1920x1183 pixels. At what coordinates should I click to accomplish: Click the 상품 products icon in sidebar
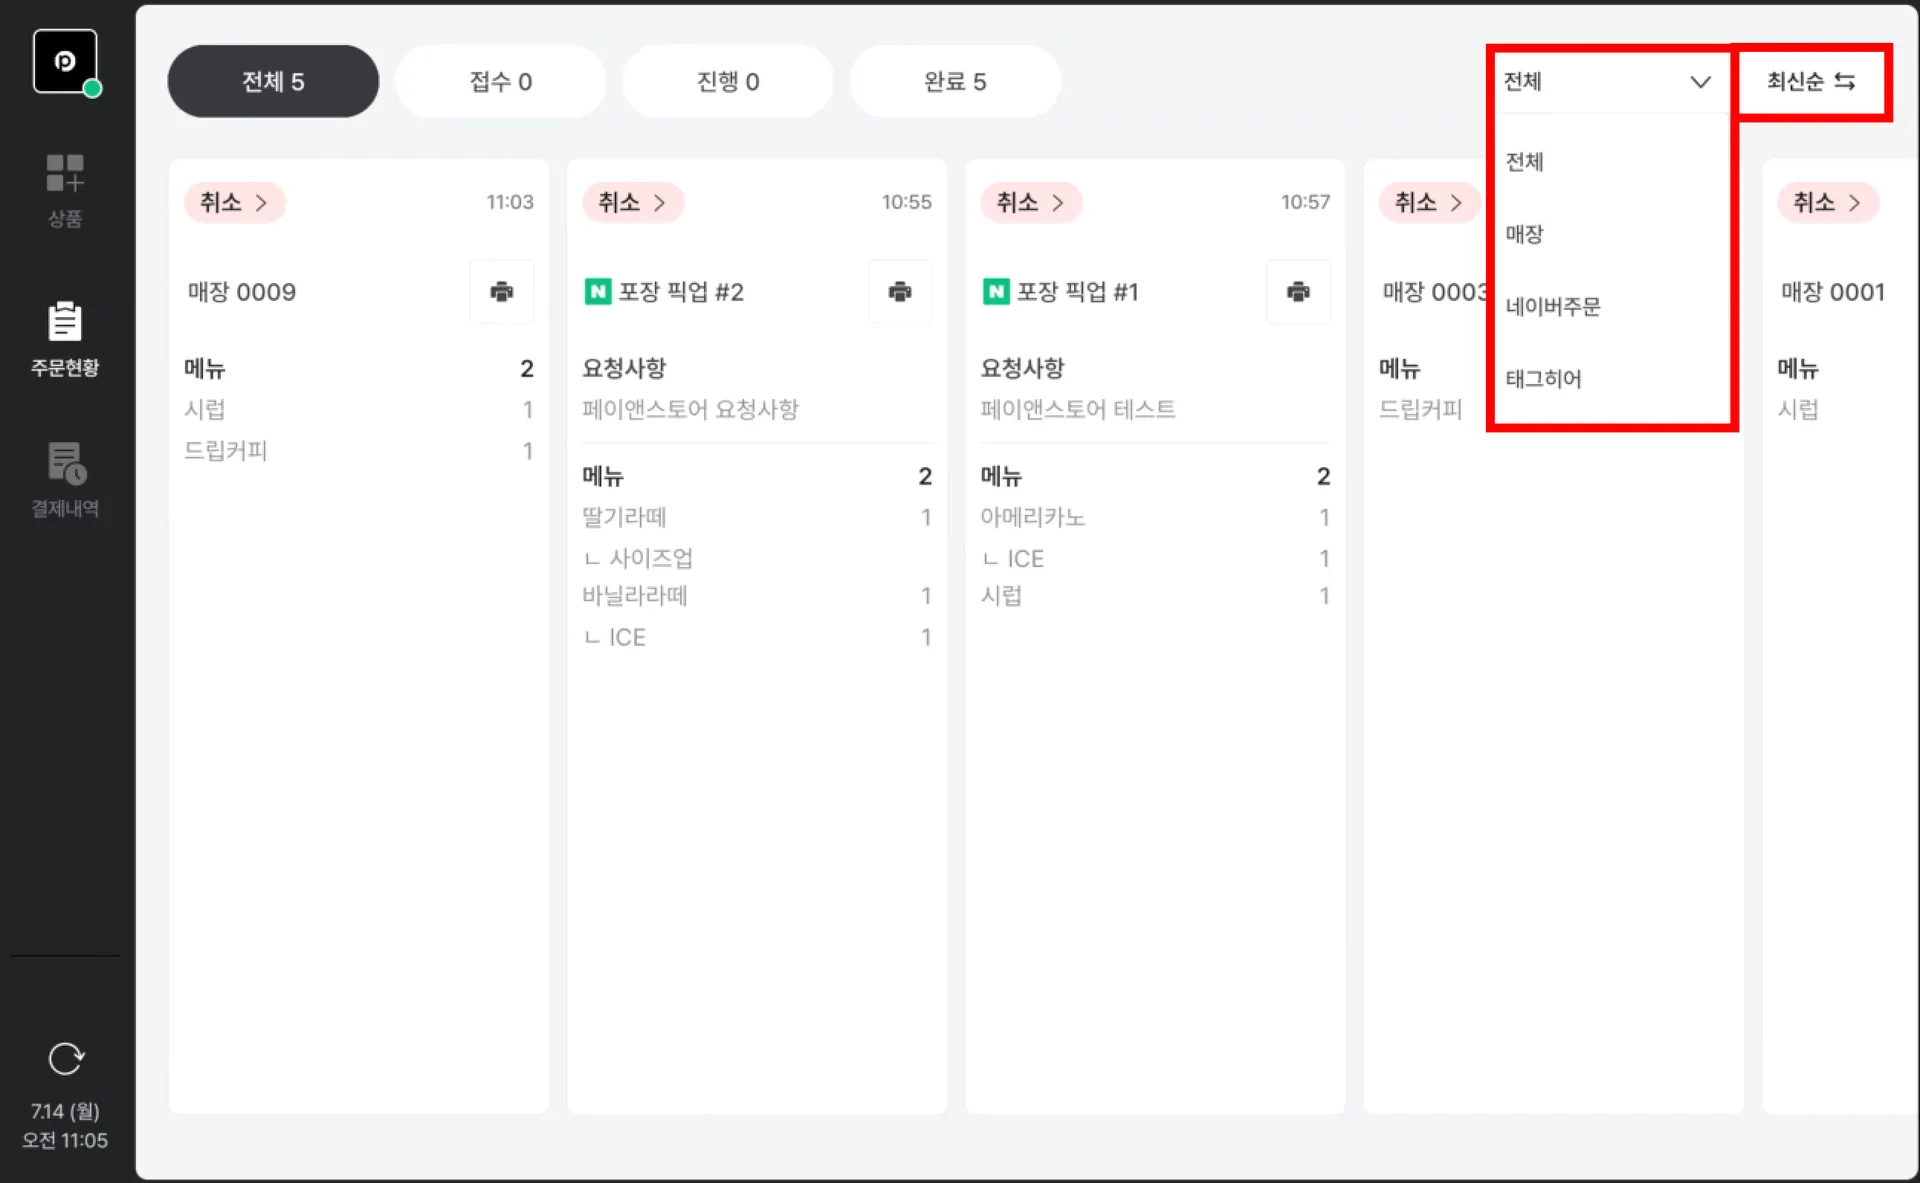65,188
